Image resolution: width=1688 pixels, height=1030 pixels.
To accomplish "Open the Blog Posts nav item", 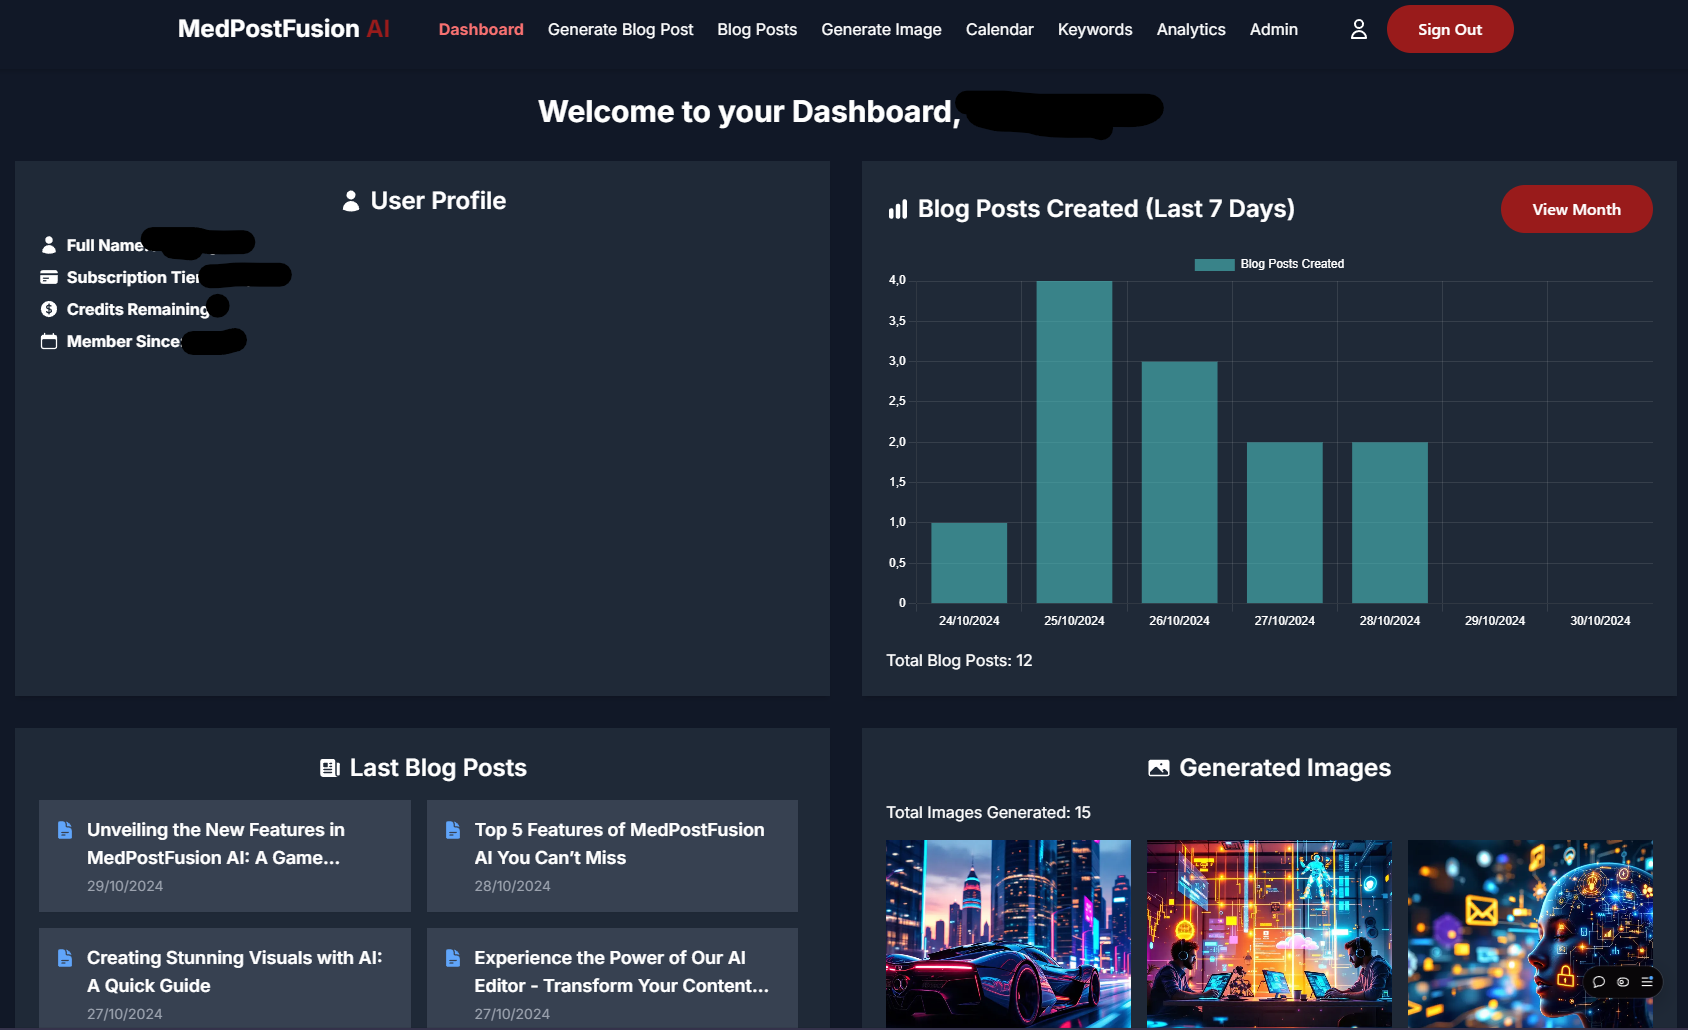I will pos(757,30).
